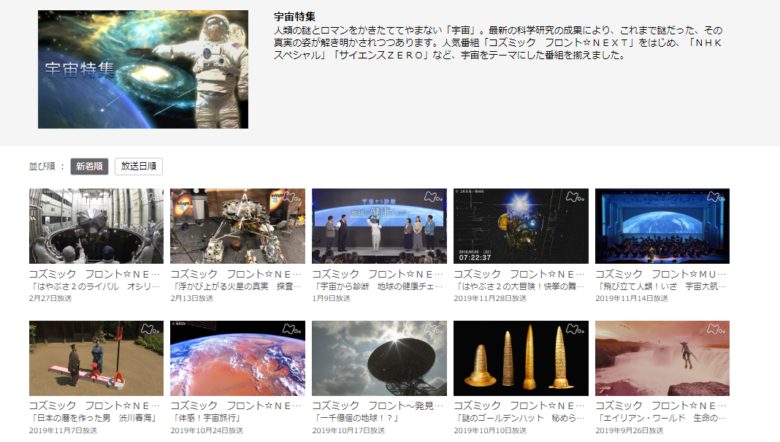
Task: Click the 「浮かび上がる火星の真実 探査…」 subtitle
Action: tap(236, 286)
